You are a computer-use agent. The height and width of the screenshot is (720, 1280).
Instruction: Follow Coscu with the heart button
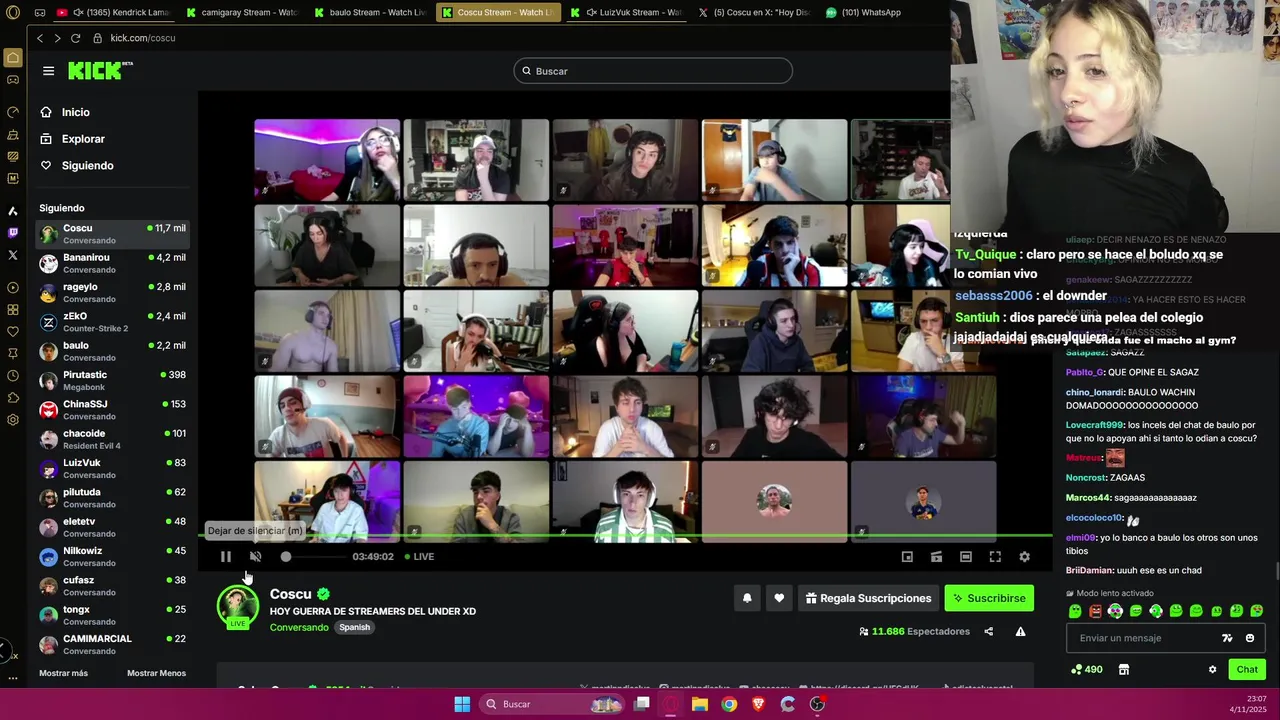[779, 598]
